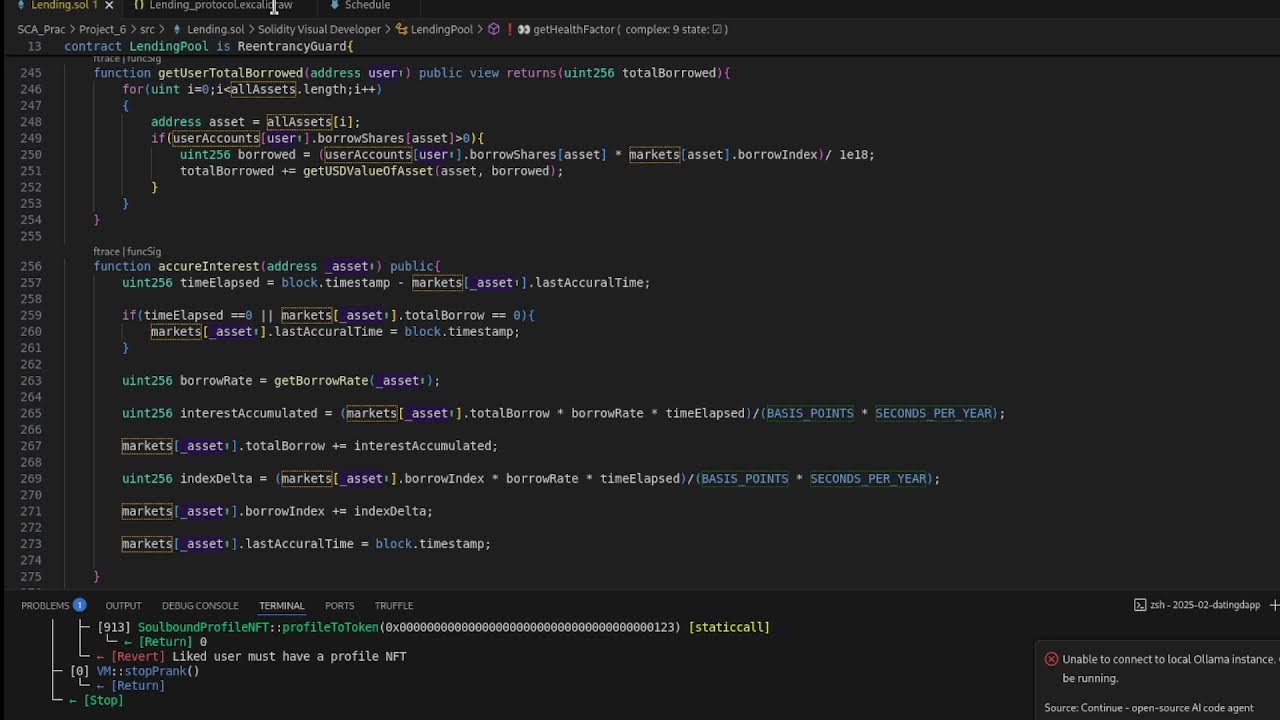Select the Solidity Visual Developer breadcrumb
This screenshot has height=720, width=1280.
[319, 29]
